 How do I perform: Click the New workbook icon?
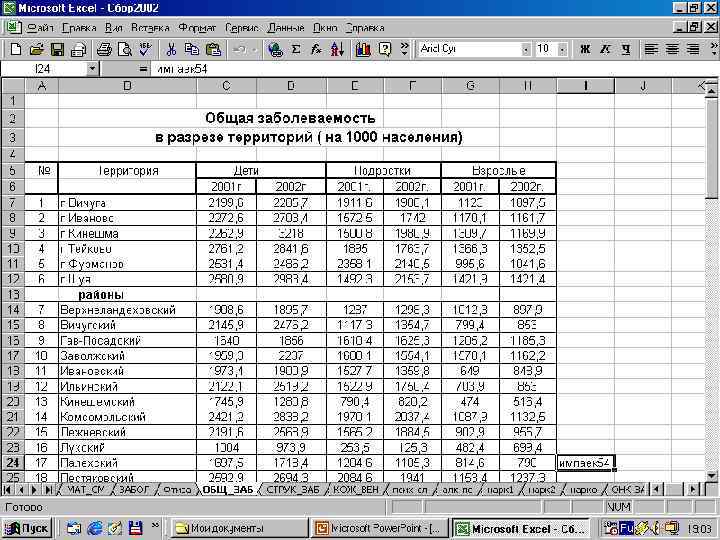click(x=15, y=49)
